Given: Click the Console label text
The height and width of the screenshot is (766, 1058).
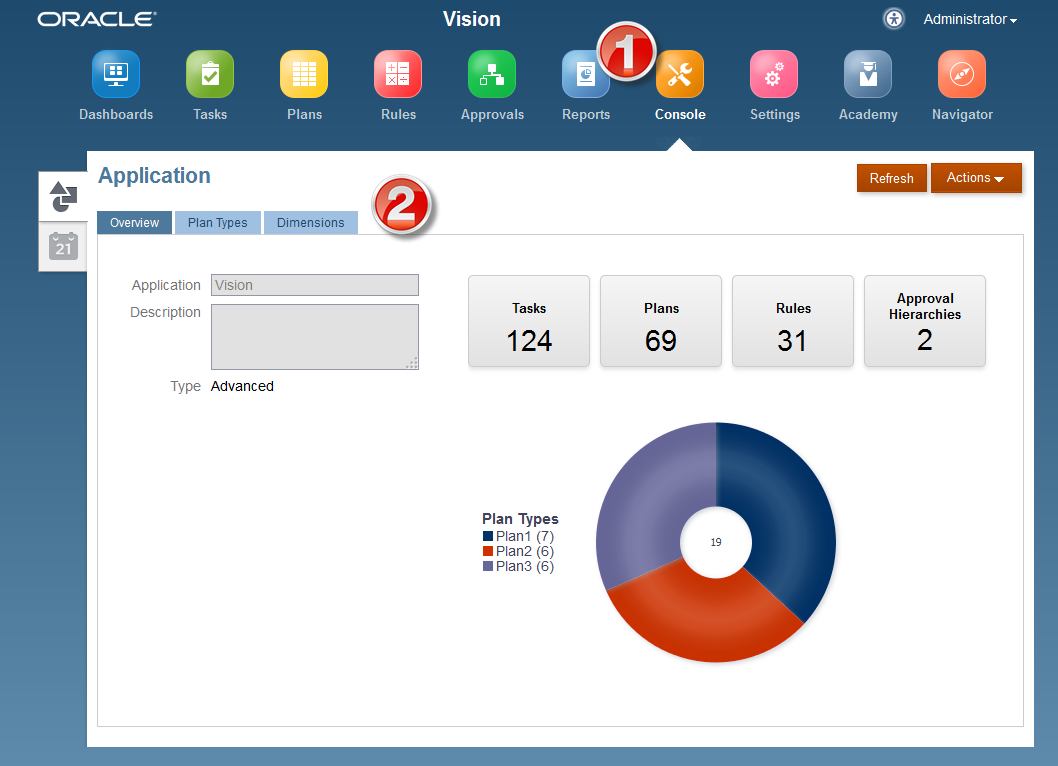Looking at the screenshot, I should 680,115.
